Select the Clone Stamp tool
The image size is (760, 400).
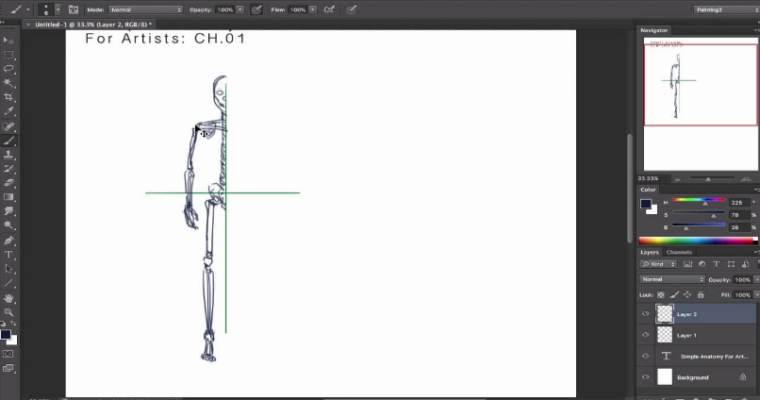coord(8,155)
